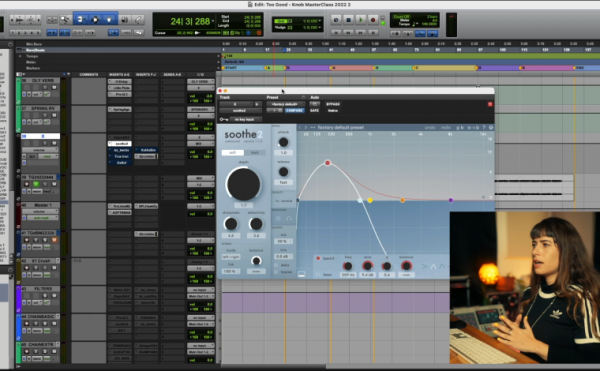Select hard mode in soothe2
The image size is (600, 371).
coord(254,153)
